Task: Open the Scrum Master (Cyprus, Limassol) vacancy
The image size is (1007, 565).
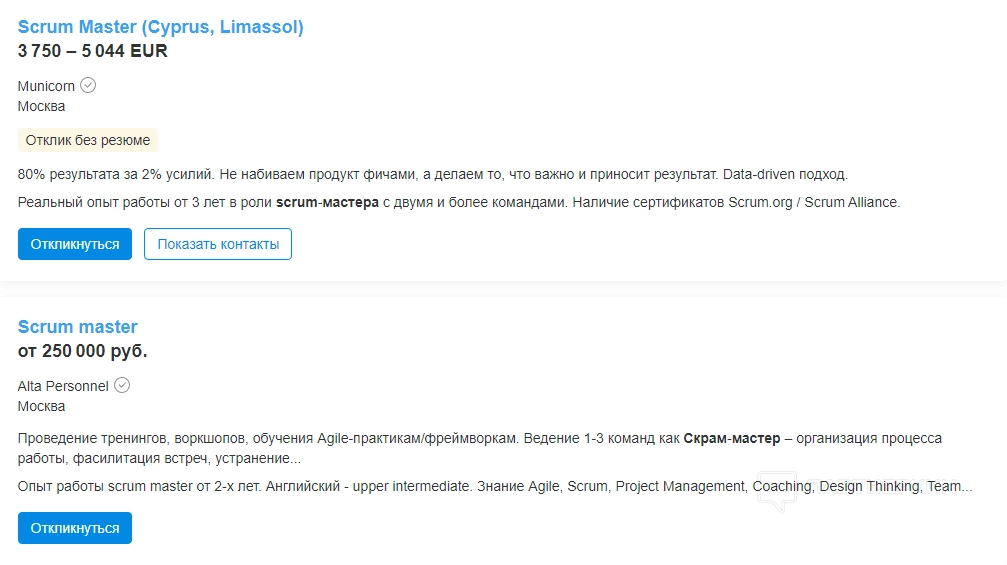Action: point(160,27)
